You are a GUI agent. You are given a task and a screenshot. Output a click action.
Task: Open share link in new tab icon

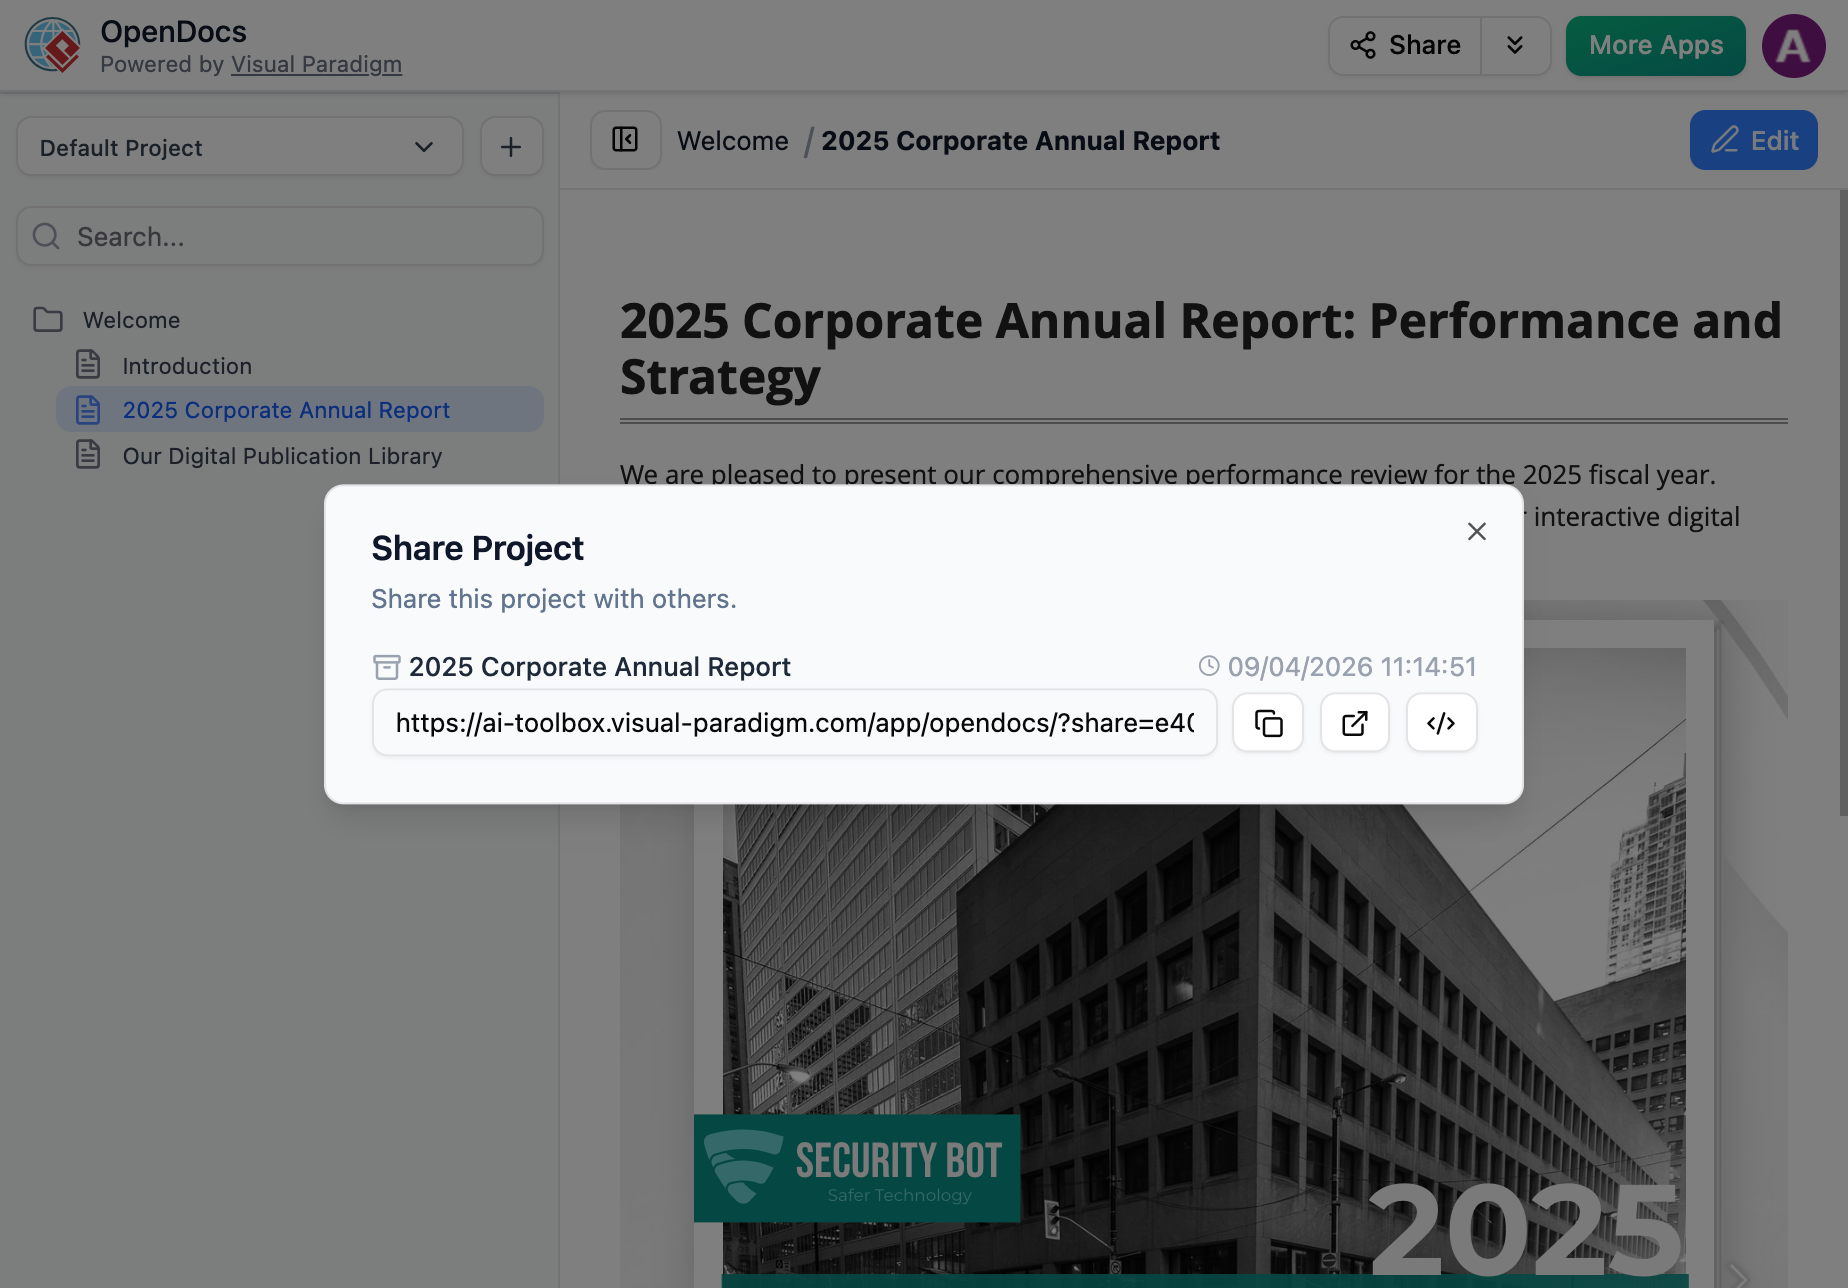[1354, 722]
